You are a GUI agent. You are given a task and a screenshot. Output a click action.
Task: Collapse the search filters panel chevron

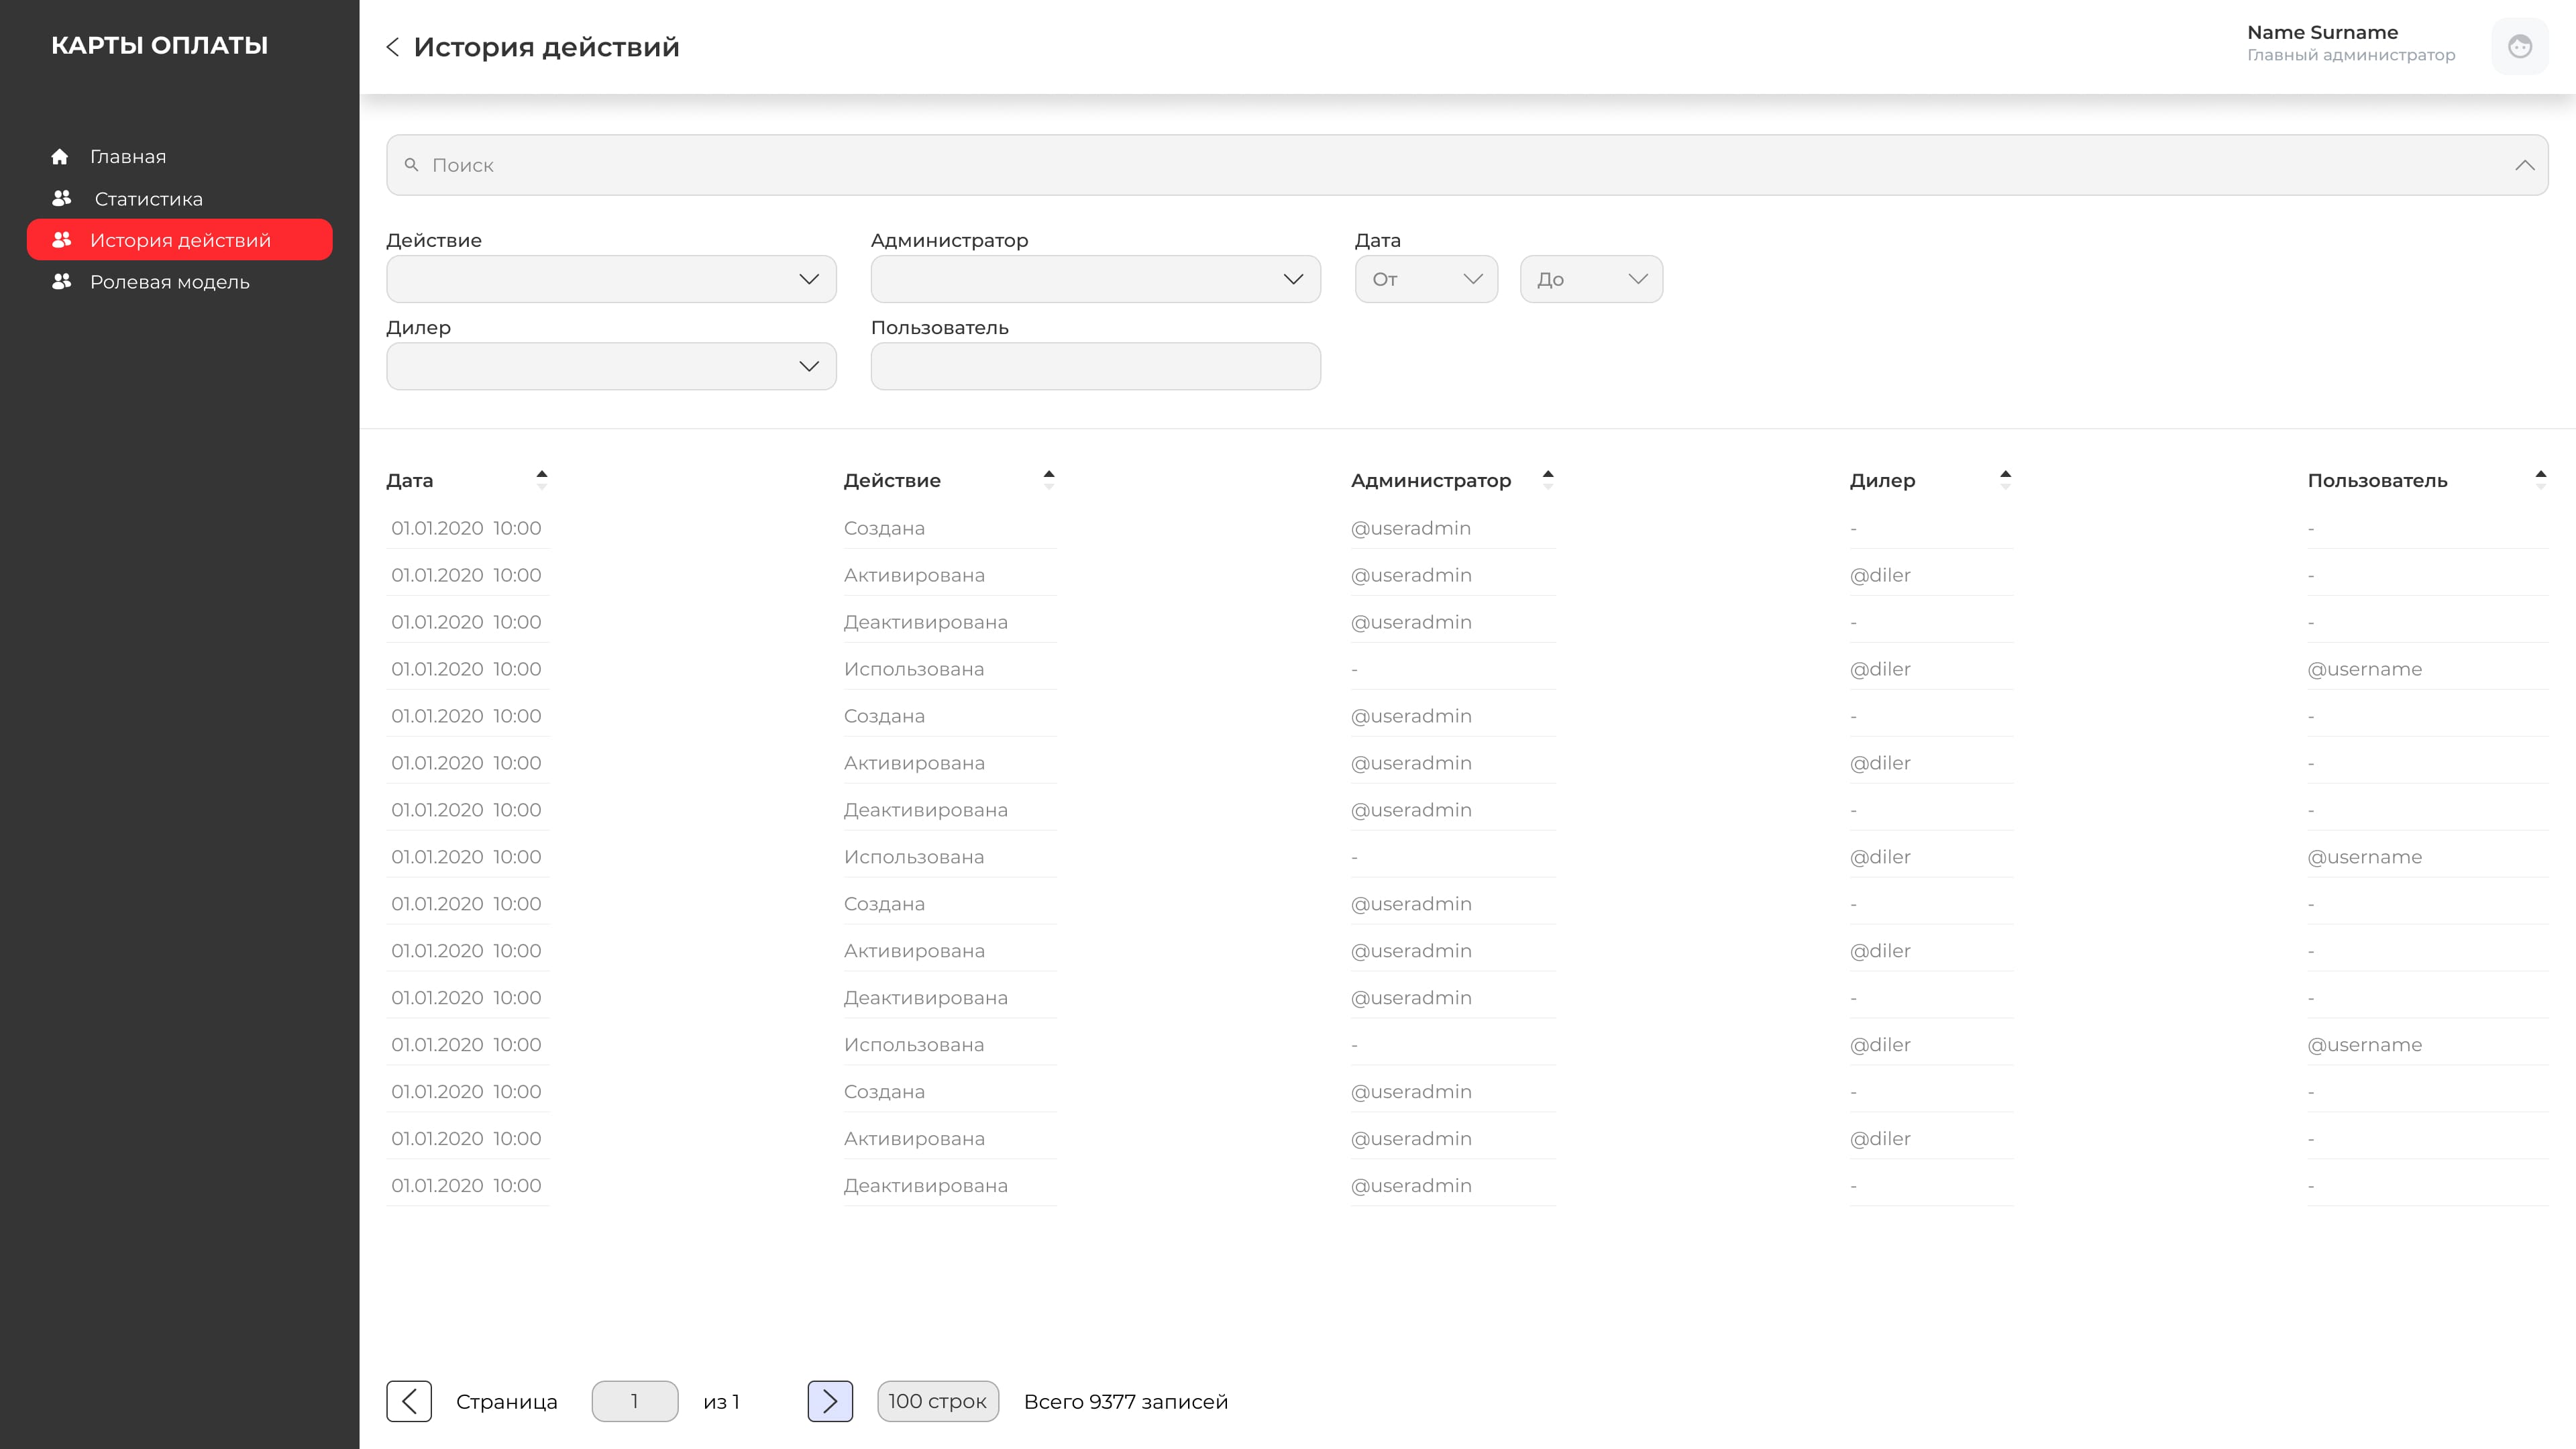pyautogui.click(x=2525, y=165)
